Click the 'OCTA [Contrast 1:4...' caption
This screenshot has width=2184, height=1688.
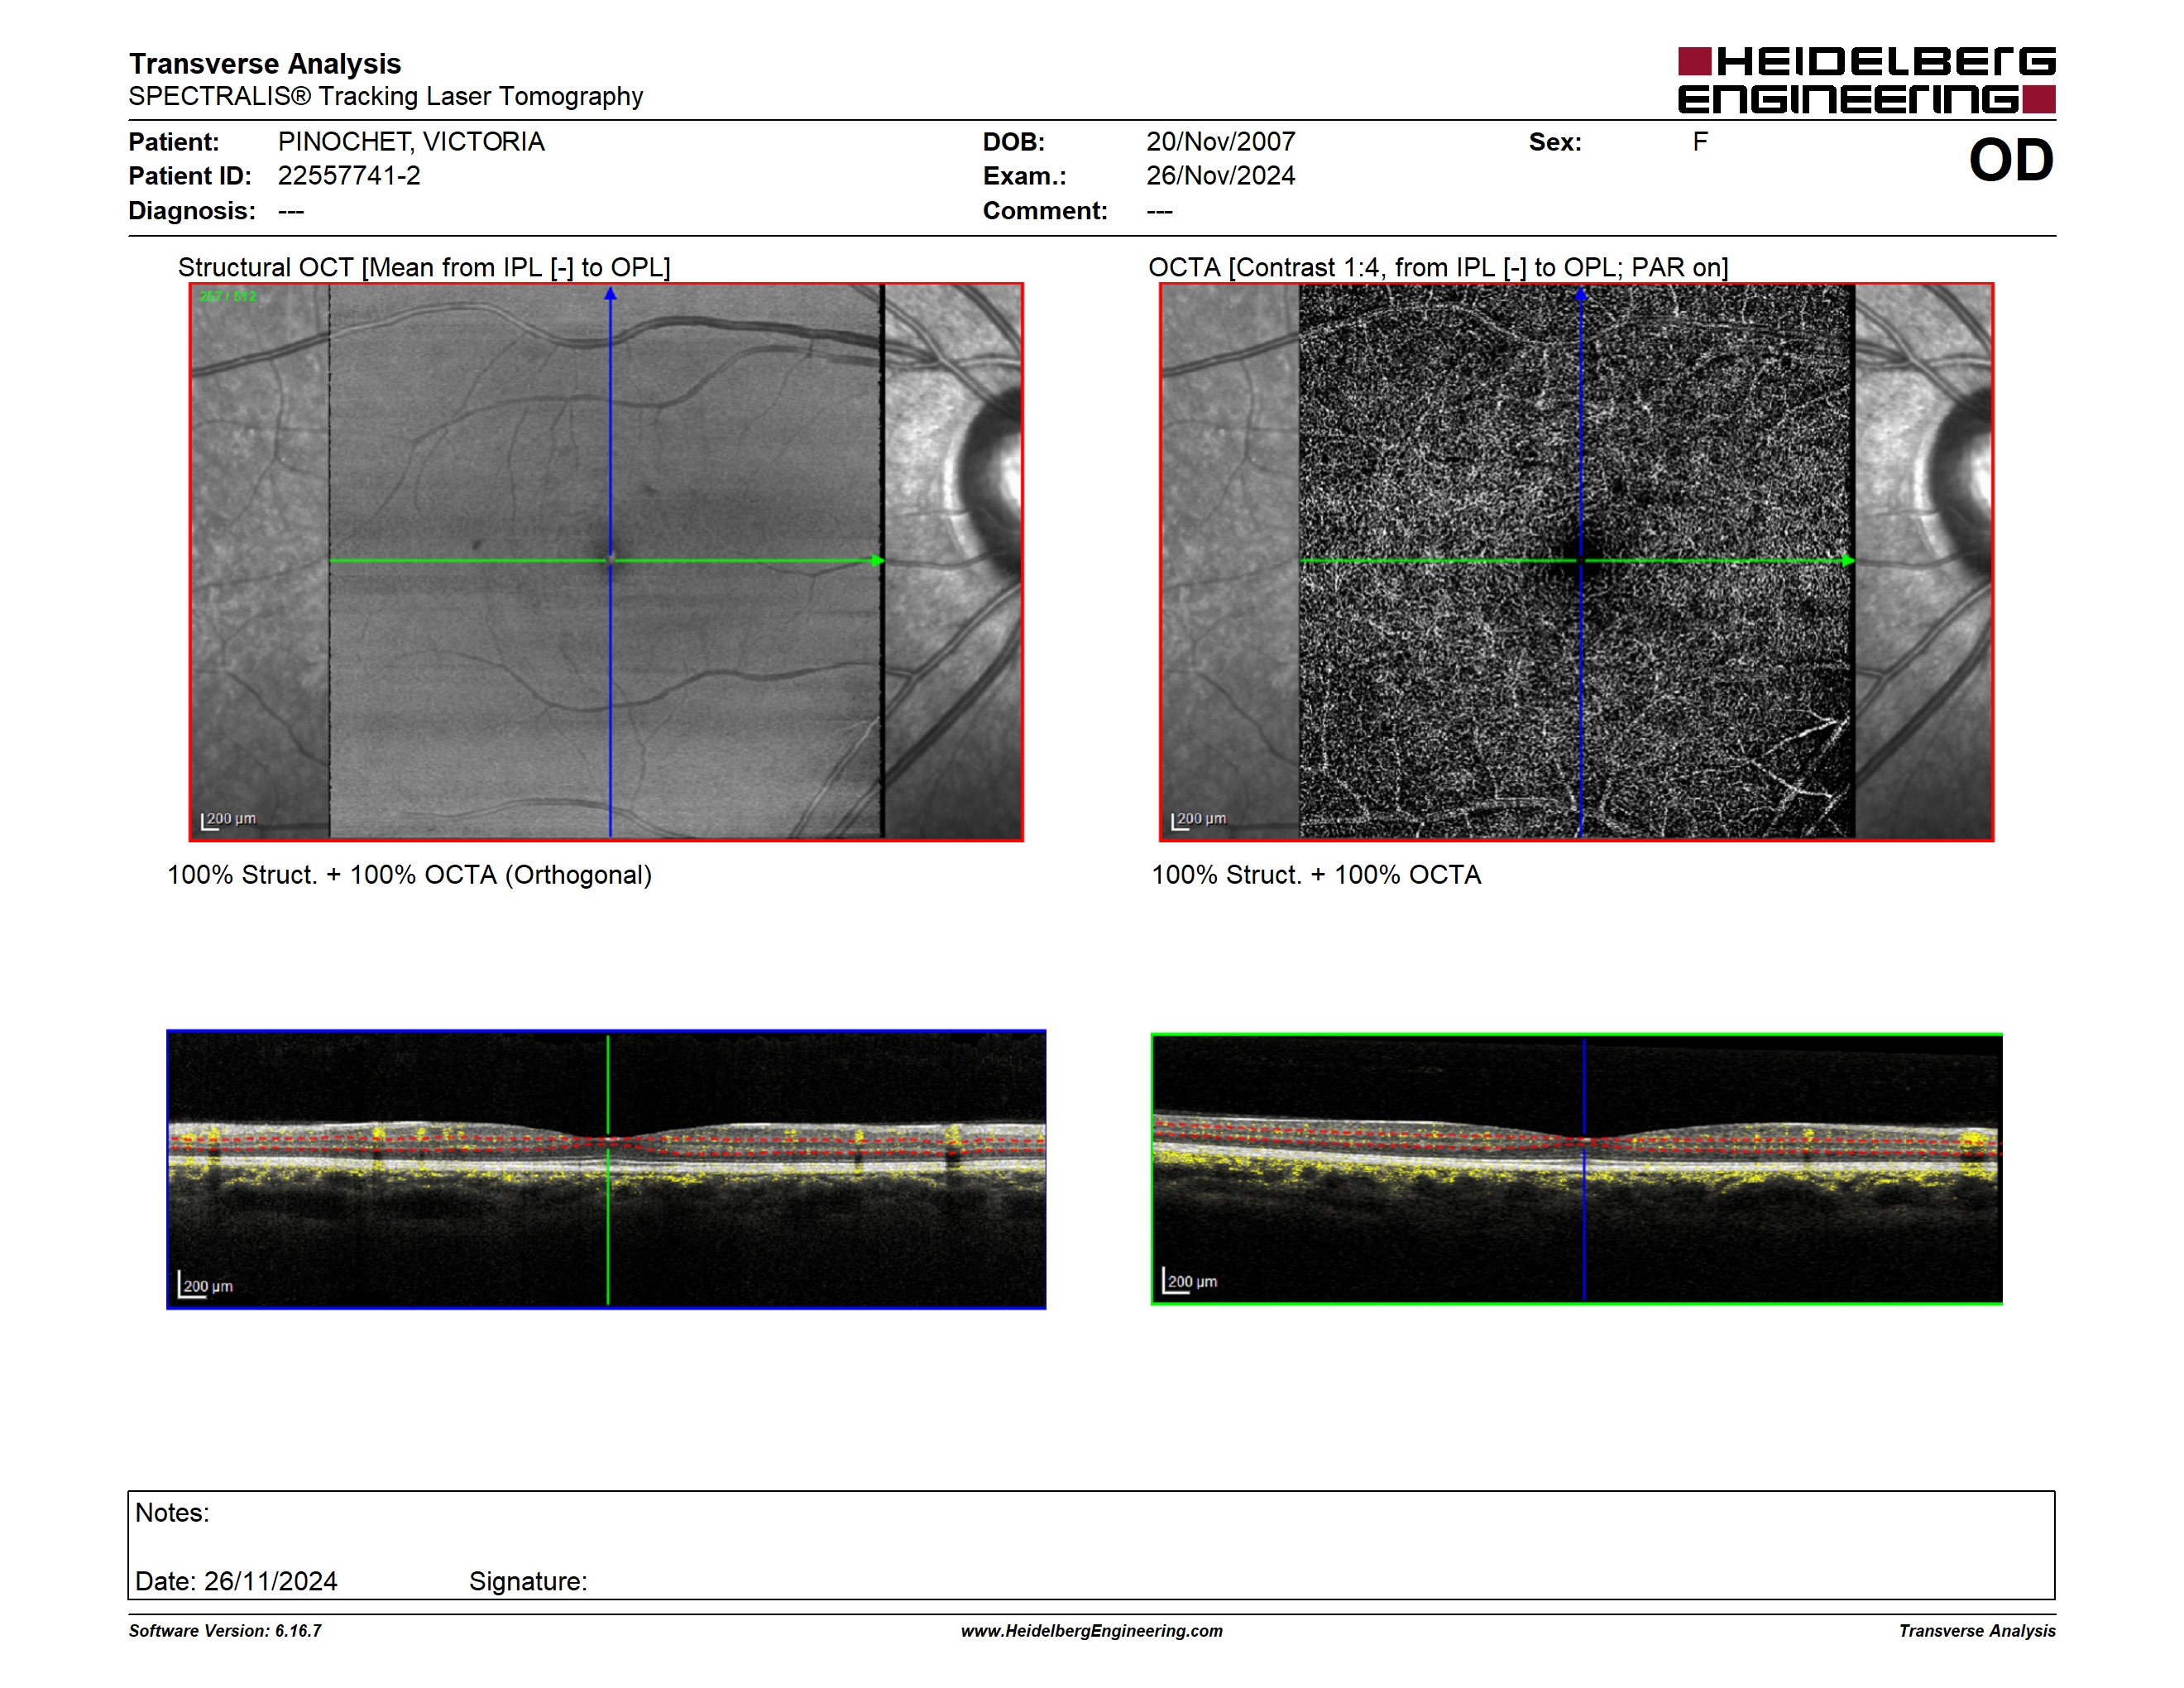tap(1438, 268)
